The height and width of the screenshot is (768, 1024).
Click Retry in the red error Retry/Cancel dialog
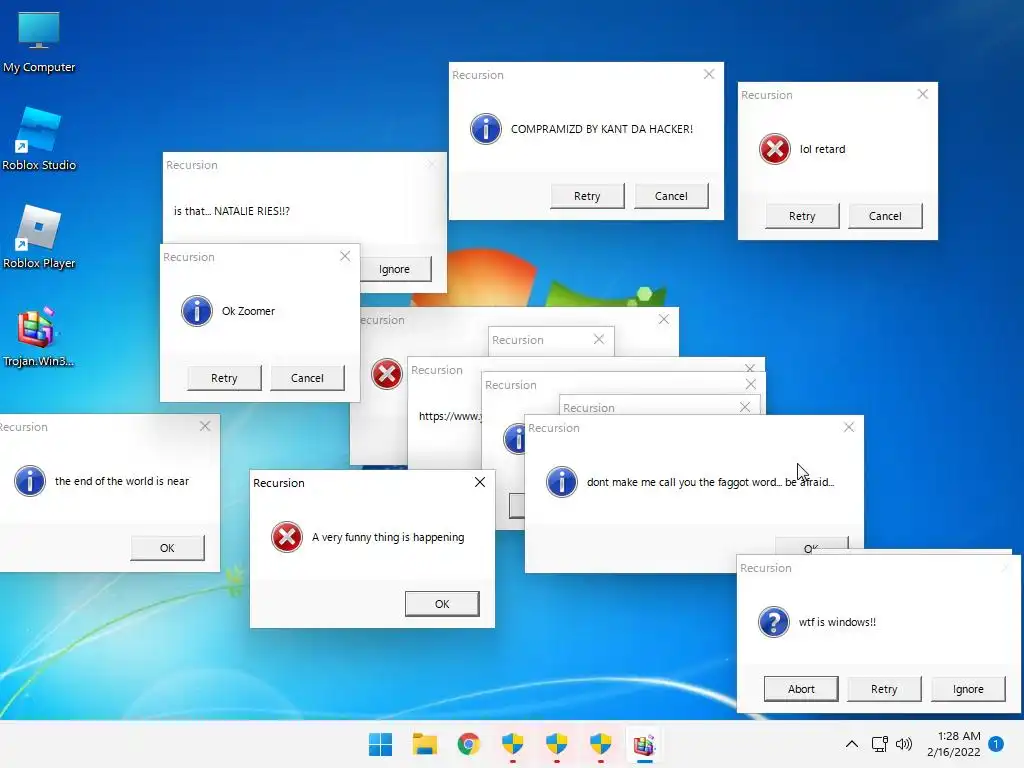coord(802,216)
